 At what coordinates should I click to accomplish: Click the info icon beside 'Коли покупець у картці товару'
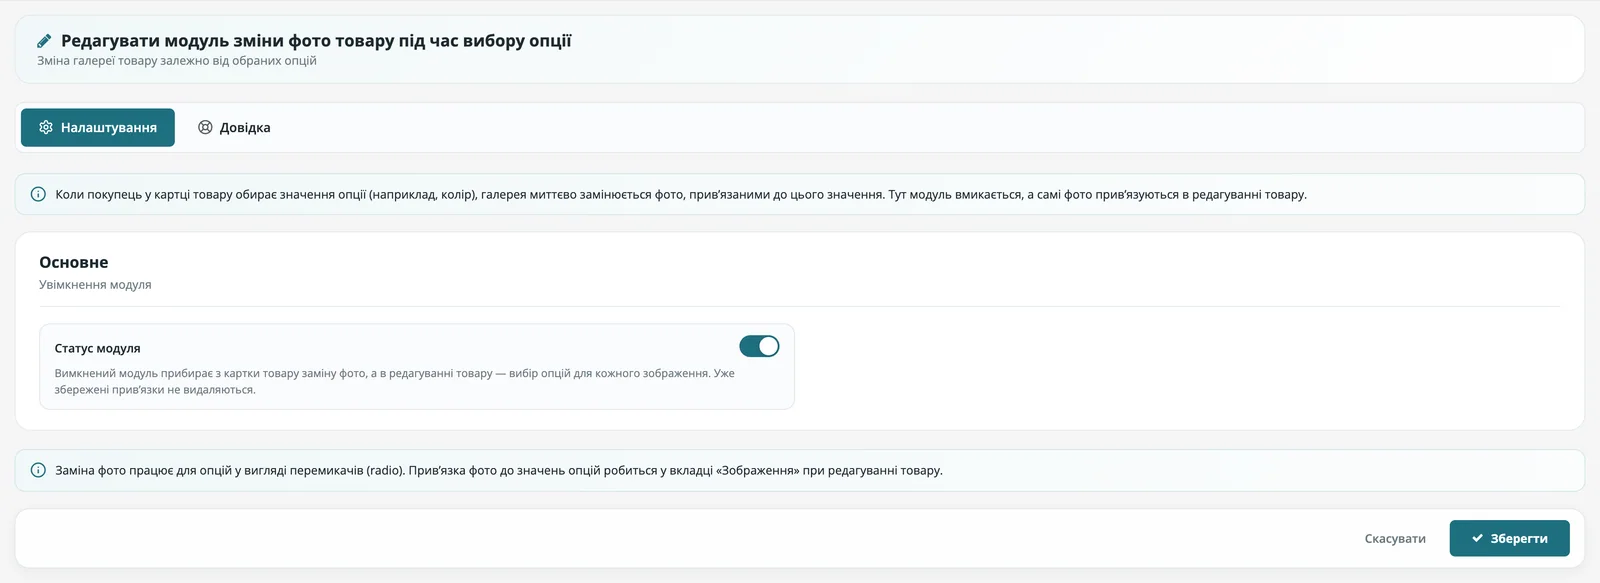tap(38, 194)
